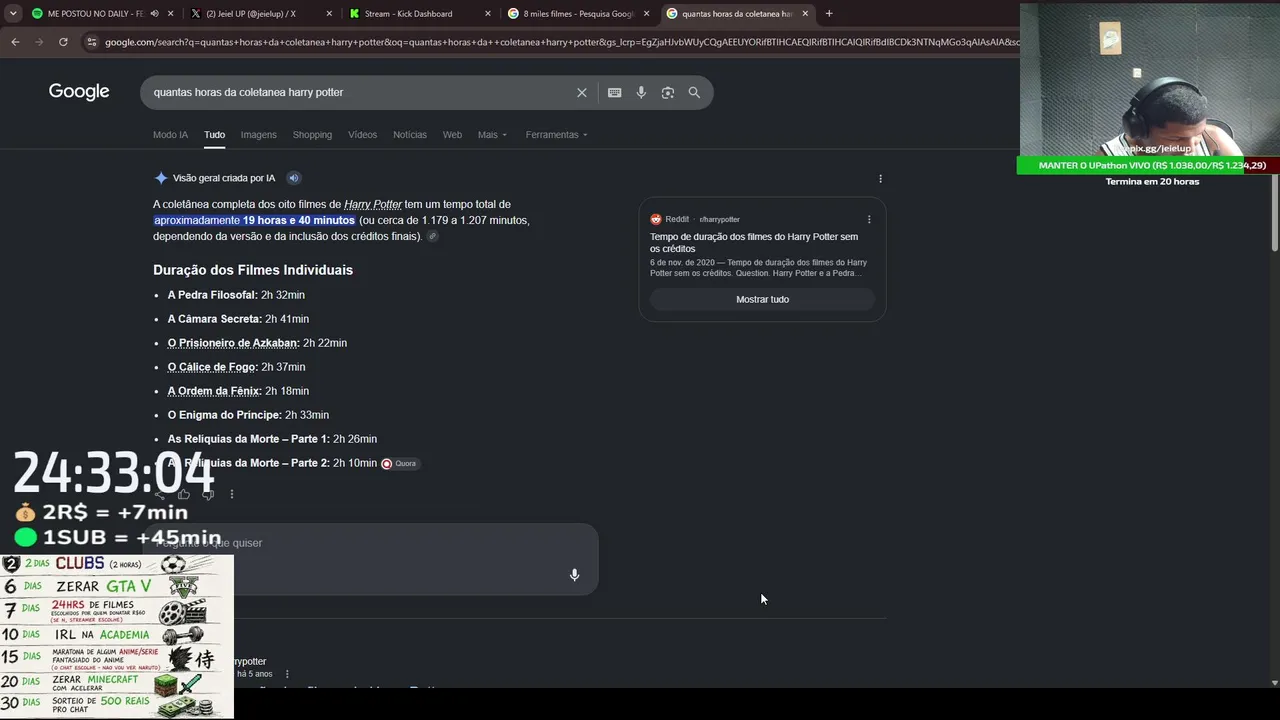Close the Kick Dashboard tab

(488, 14)
